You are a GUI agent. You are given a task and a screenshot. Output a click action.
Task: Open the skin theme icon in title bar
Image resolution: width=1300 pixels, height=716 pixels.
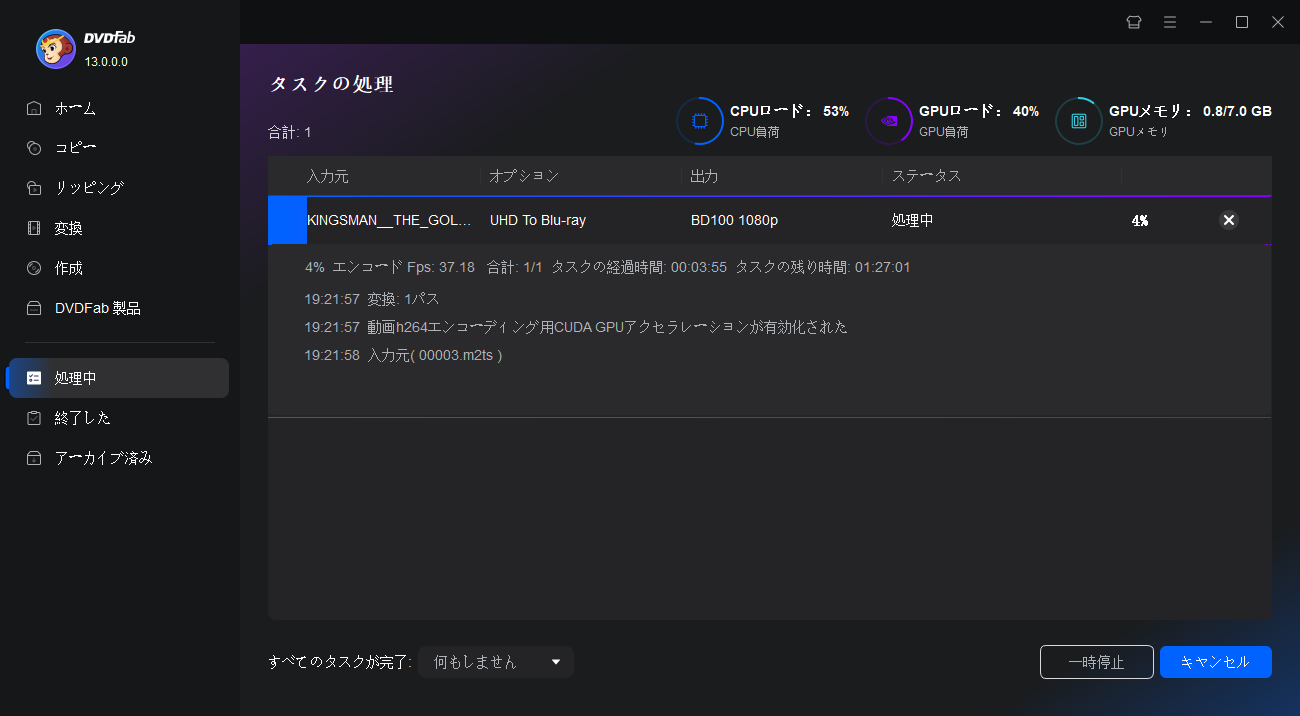(1134, 22)
